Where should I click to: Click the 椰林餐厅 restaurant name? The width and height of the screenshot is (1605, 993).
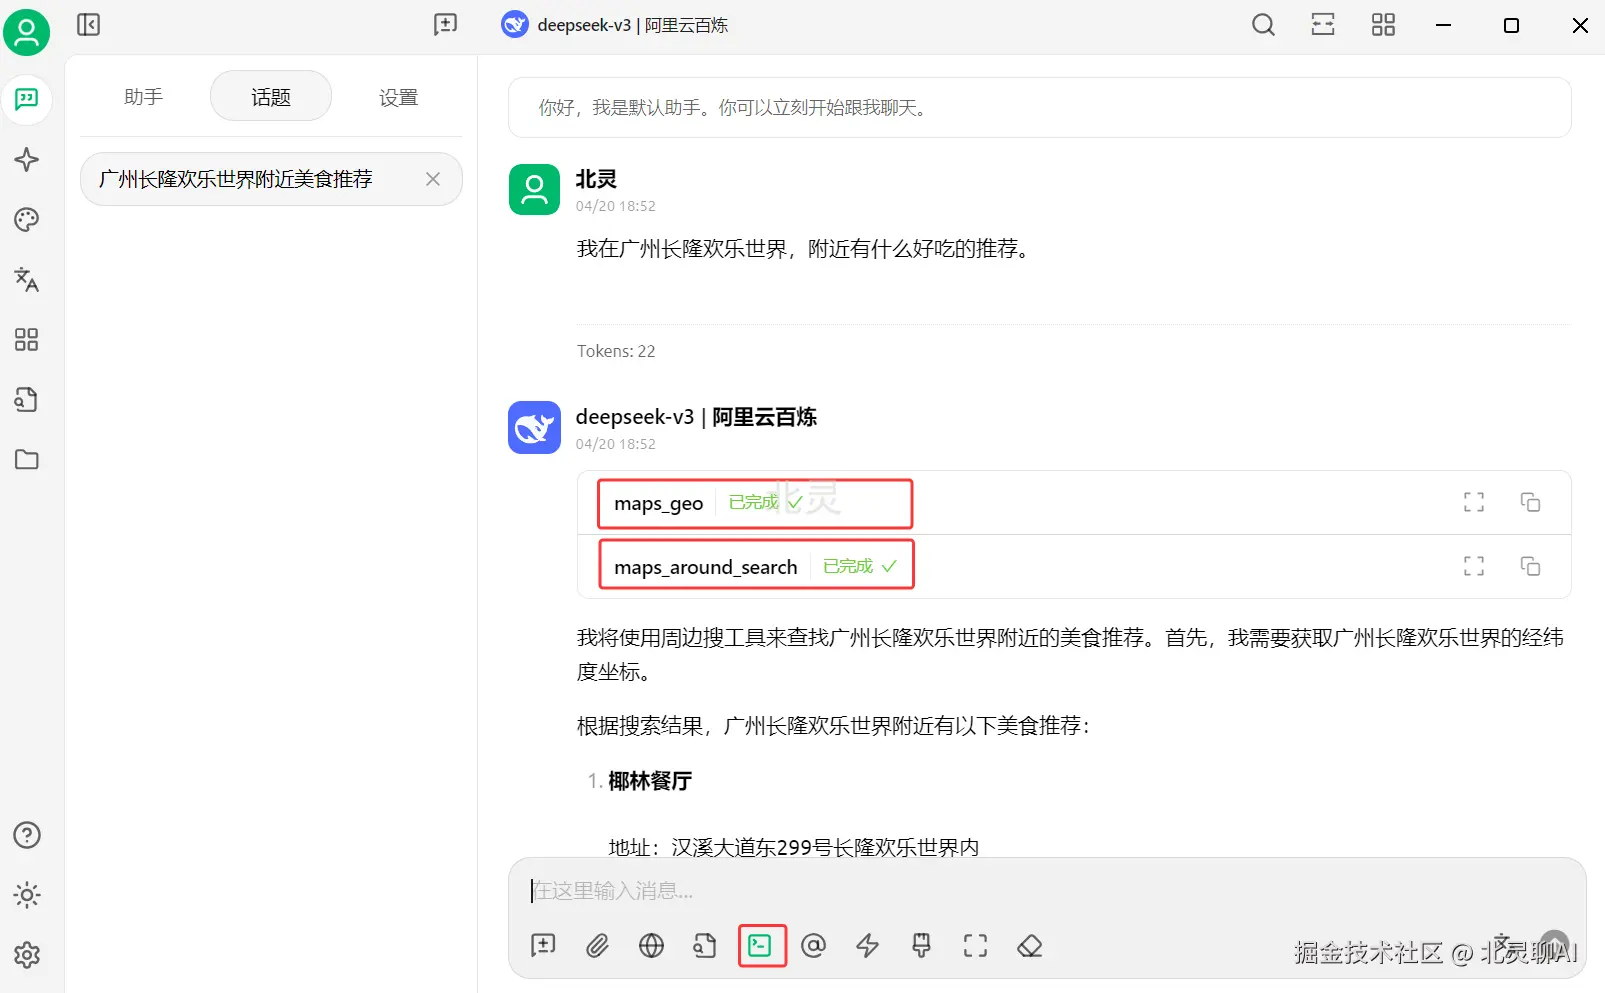pos(650,781)
